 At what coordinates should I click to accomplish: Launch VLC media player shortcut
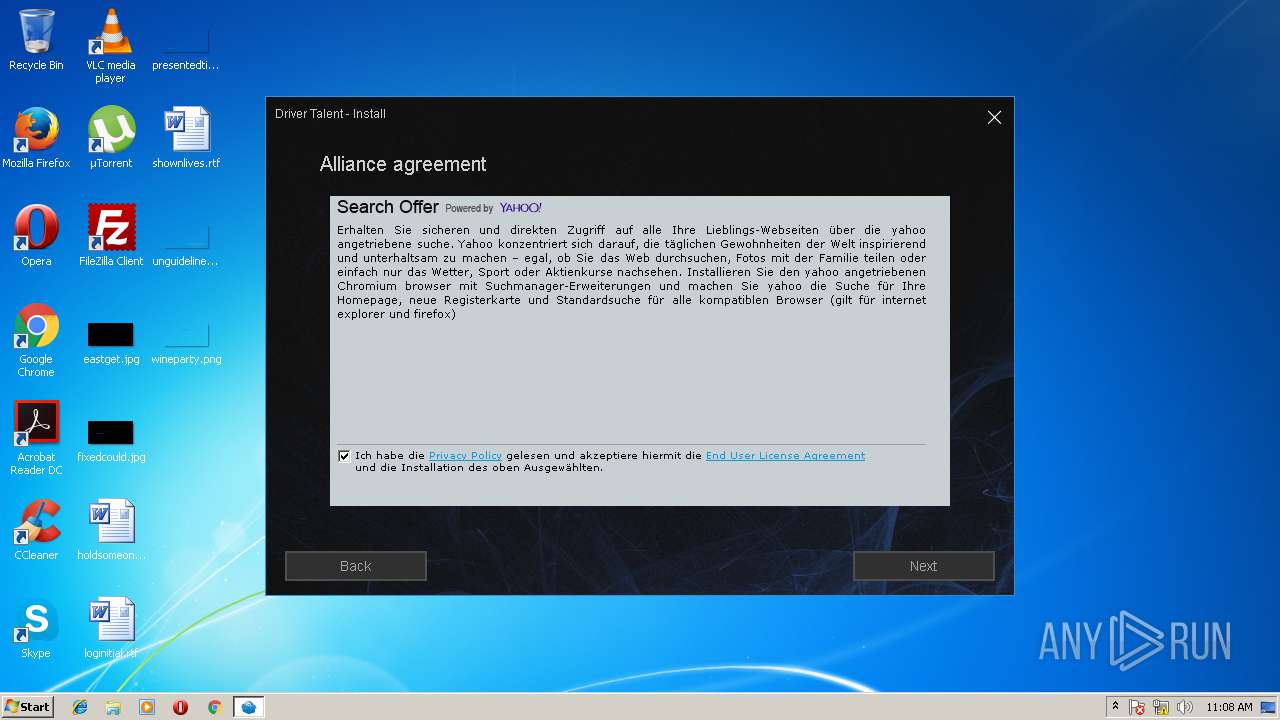pyautogui.click(x=110, y=46)
